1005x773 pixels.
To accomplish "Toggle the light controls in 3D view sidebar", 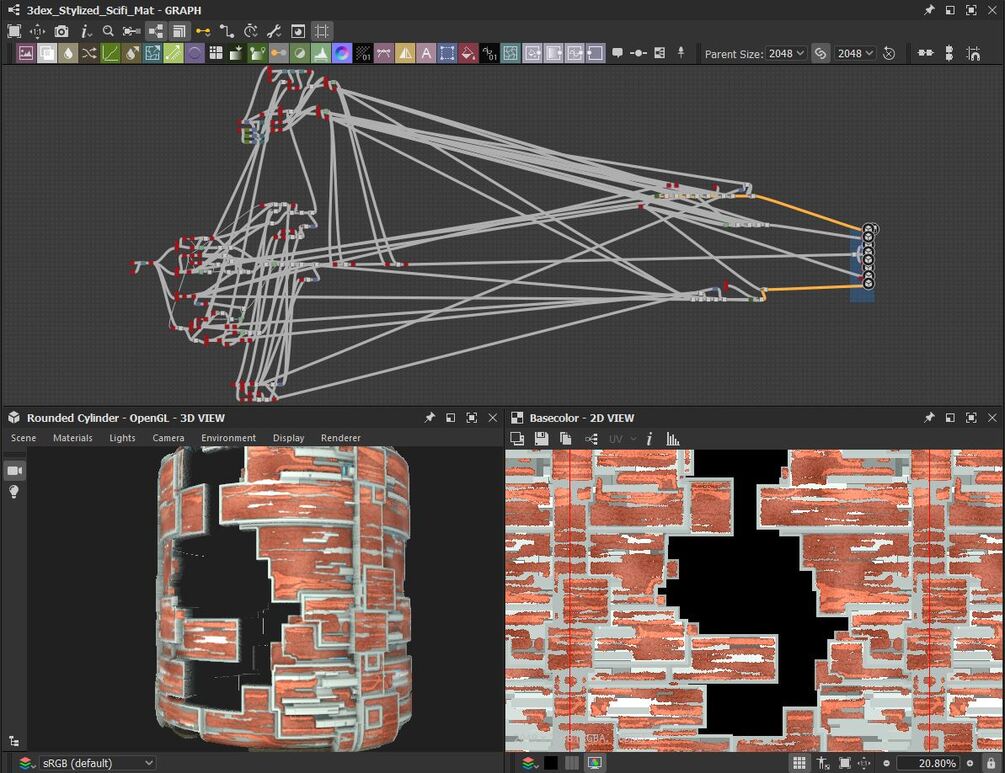I will pos(13,492).
